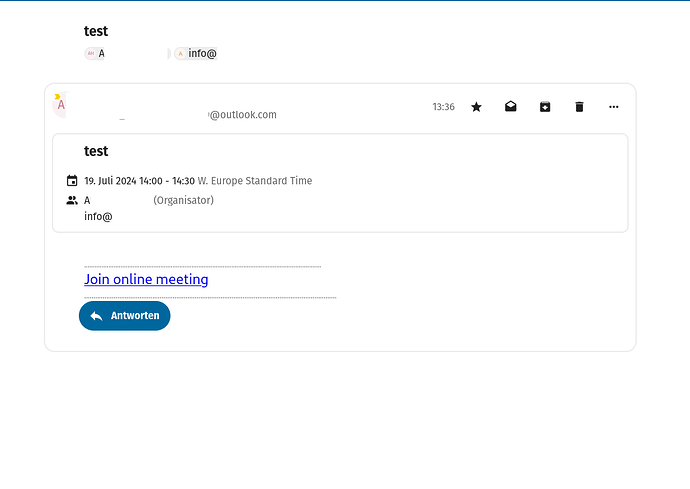The width and height of the screenshot is (690, 489).
Task: Click the reply arrow inside Antworten button
Action: 96,316
